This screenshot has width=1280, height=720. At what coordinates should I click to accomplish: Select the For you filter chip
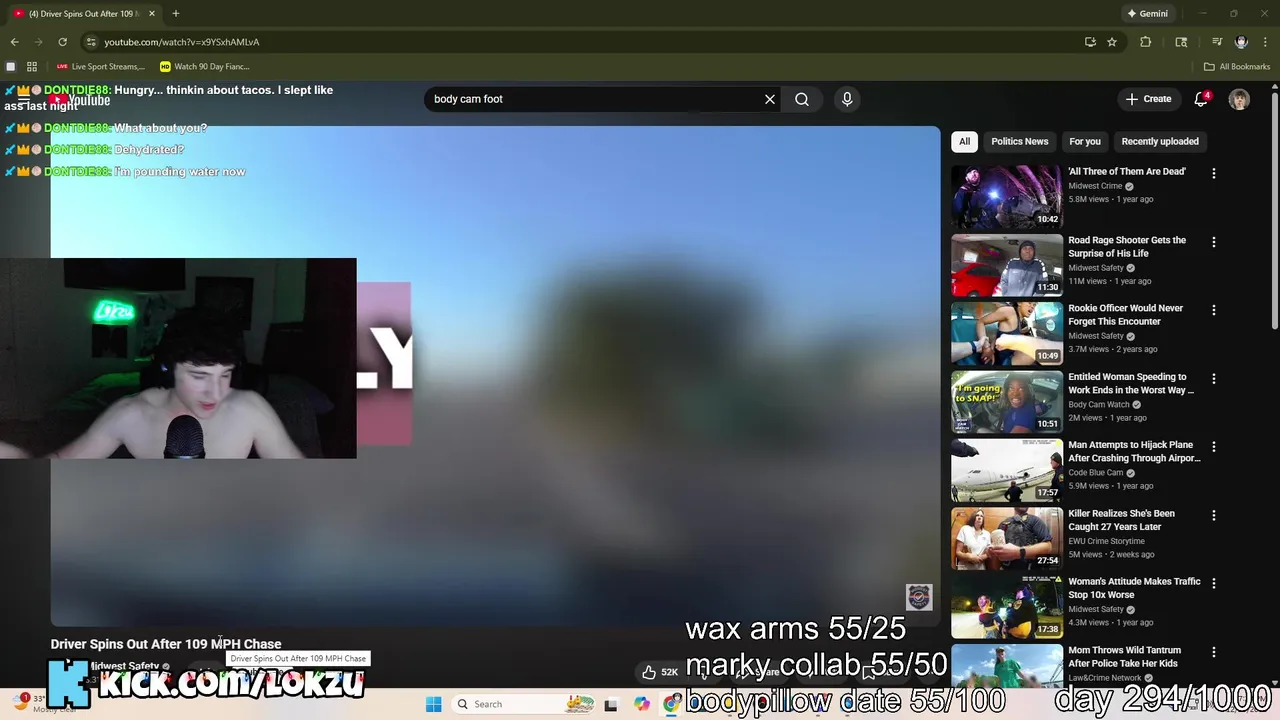point(1085,142)
